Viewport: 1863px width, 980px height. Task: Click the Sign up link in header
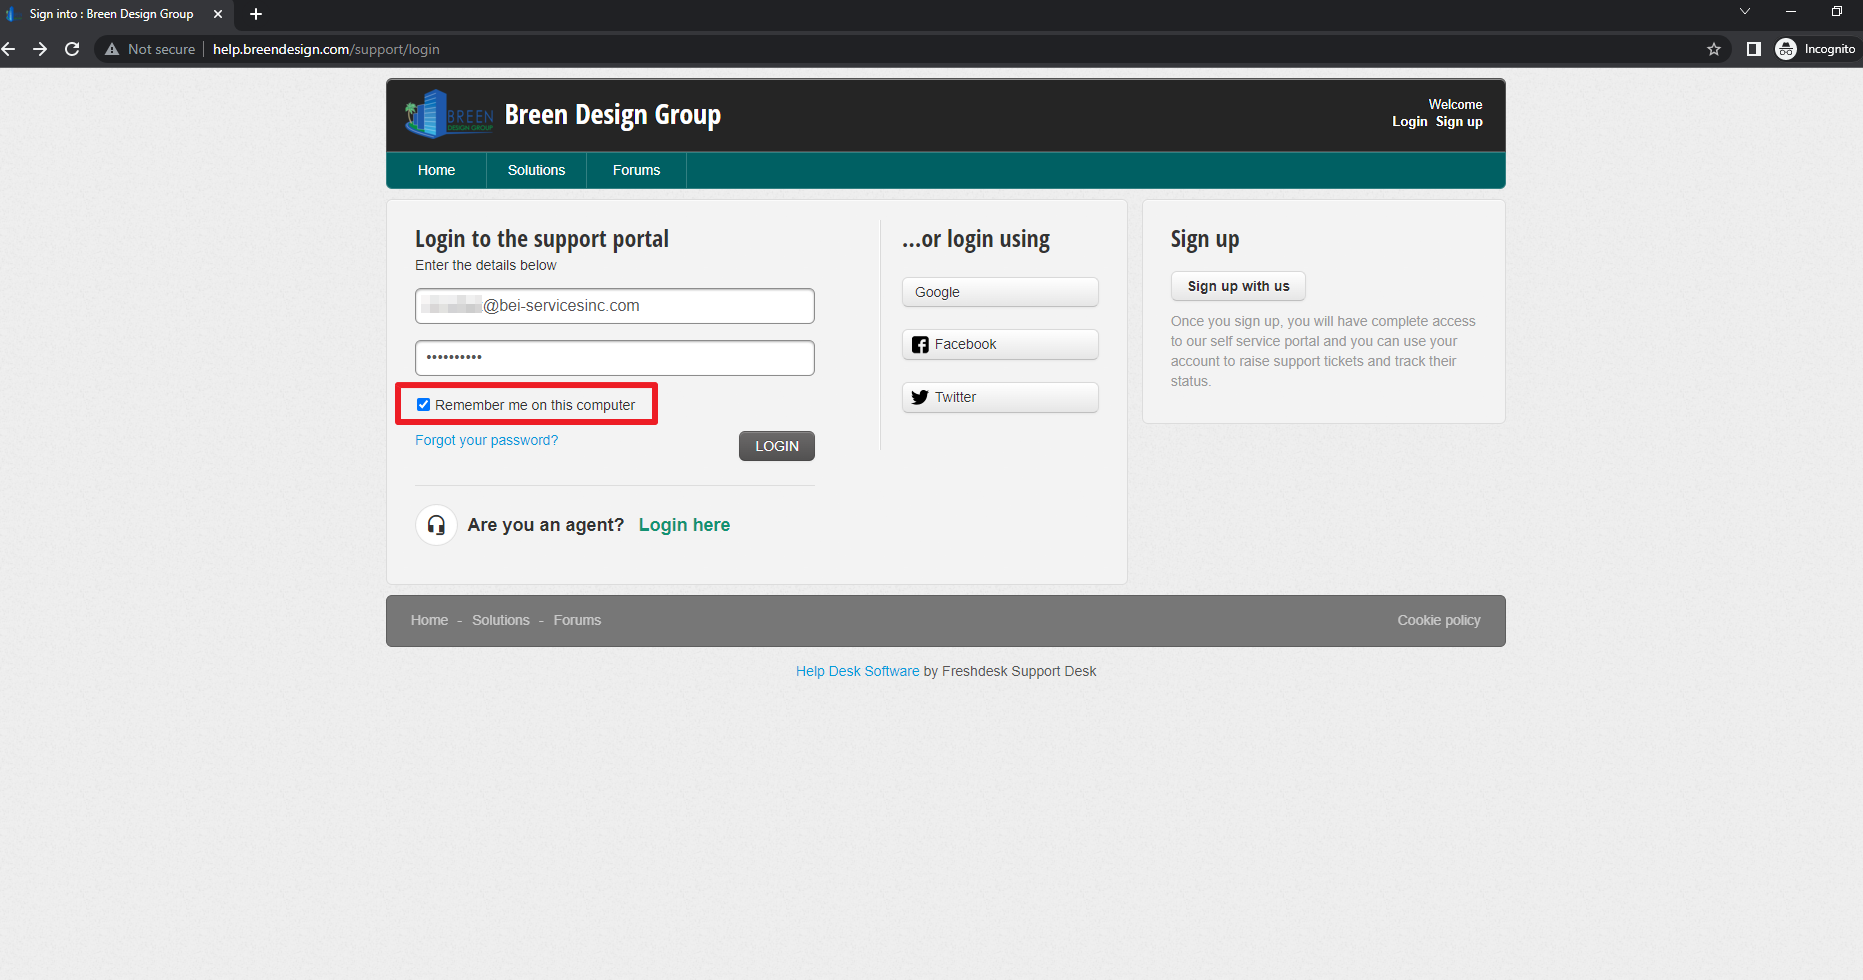1459,122
